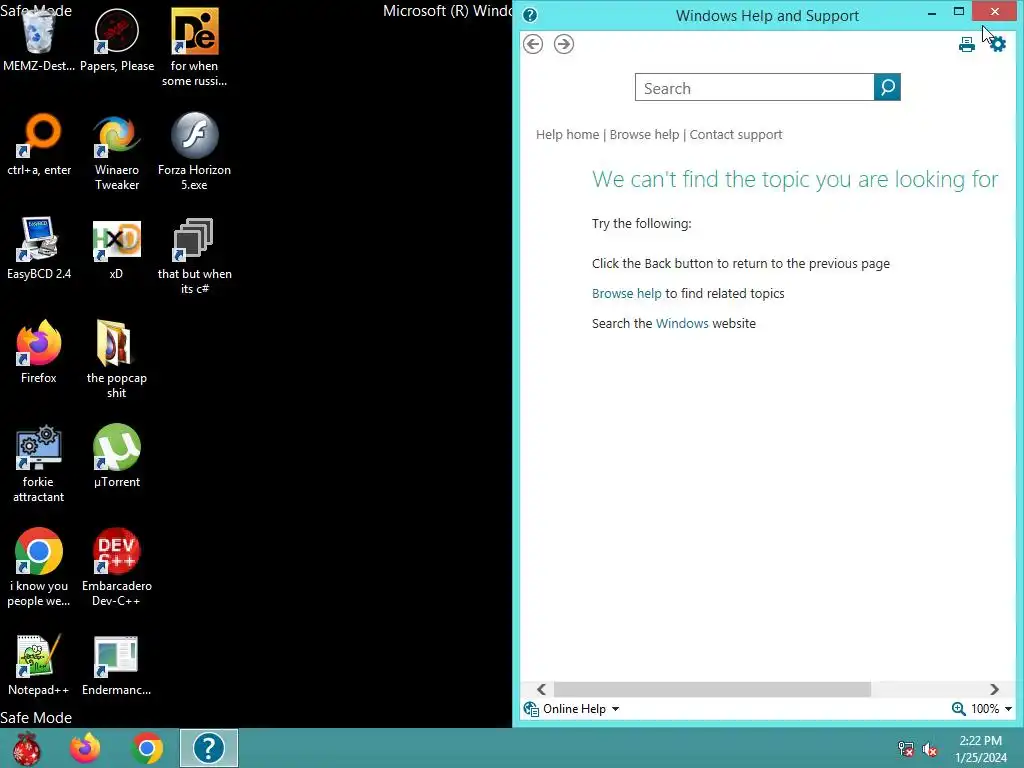The height and width of the screenshot is (768, 1024).
Task: Minimize the Windows Help and Support window
Action: [x=932, y=12]
